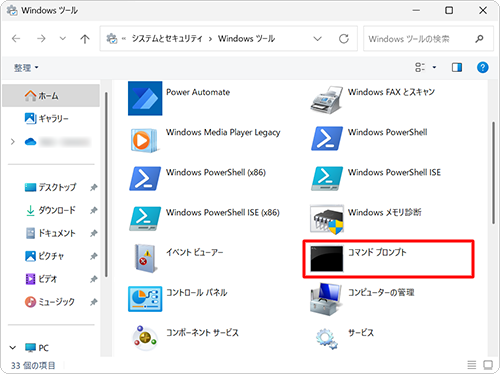Select the OneDrive cloud icon in sidebar
Screen dimensions: 500x374
(30, 142)
